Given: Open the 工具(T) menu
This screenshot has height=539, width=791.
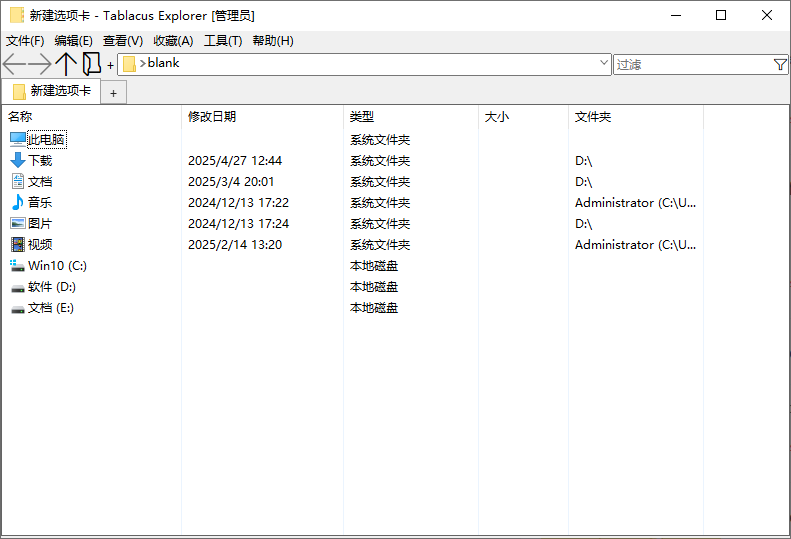Looking at the screenshot, I should [x=223, y=41].
